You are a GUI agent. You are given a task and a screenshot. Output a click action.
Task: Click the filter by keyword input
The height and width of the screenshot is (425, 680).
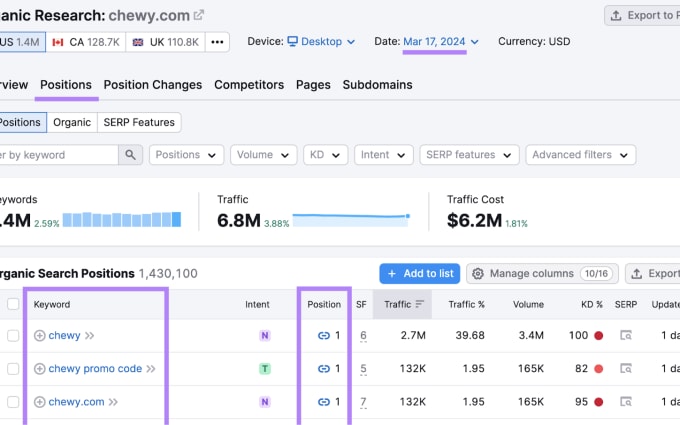[x=58, y=155]
